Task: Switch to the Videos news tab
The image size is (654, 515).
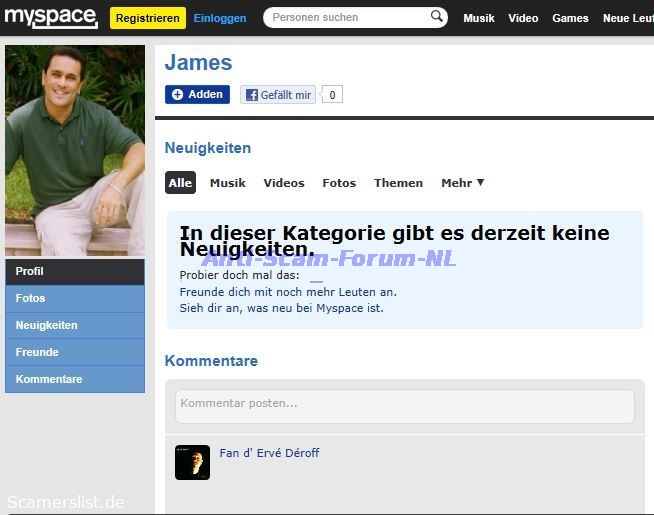Action: pos(284,183)
